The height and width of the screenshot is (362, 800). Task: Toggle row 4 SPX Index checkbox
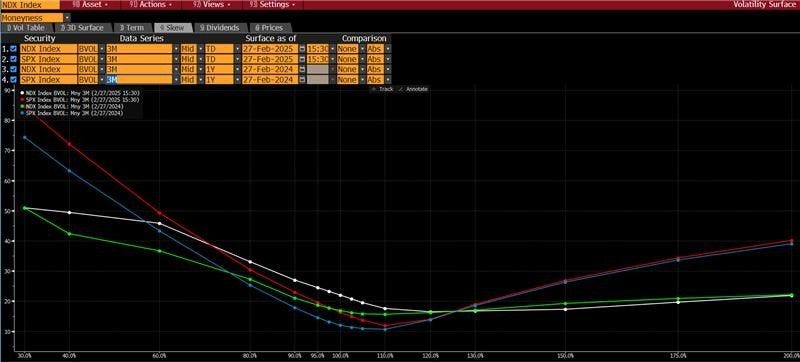(x=13, y=80)
